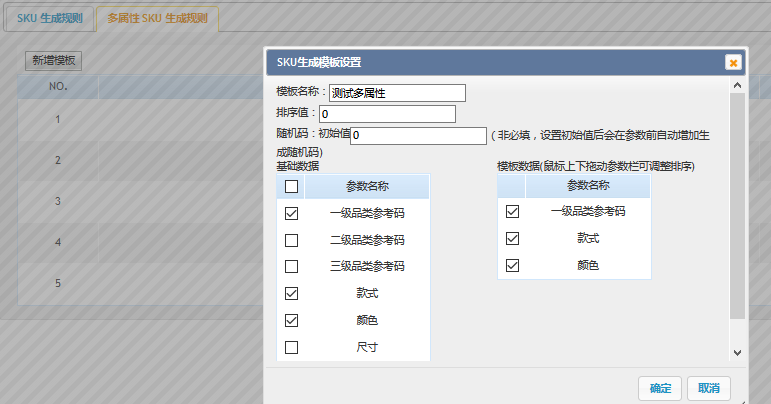This screenshot has height=404, width=771.
Task: Toggle the select-all checkbox in 基础数据 header
Action: (292, 187)
